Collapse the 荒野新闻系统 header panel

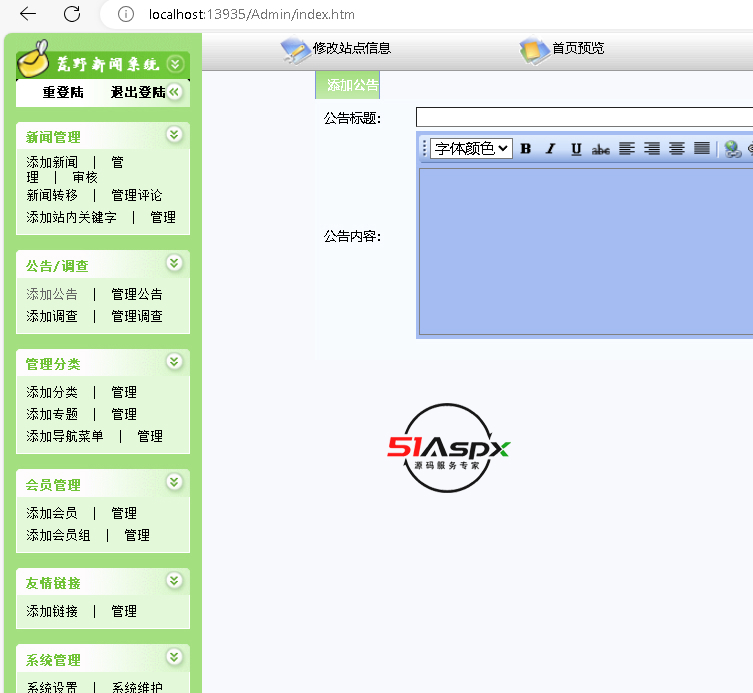point(175,63)
